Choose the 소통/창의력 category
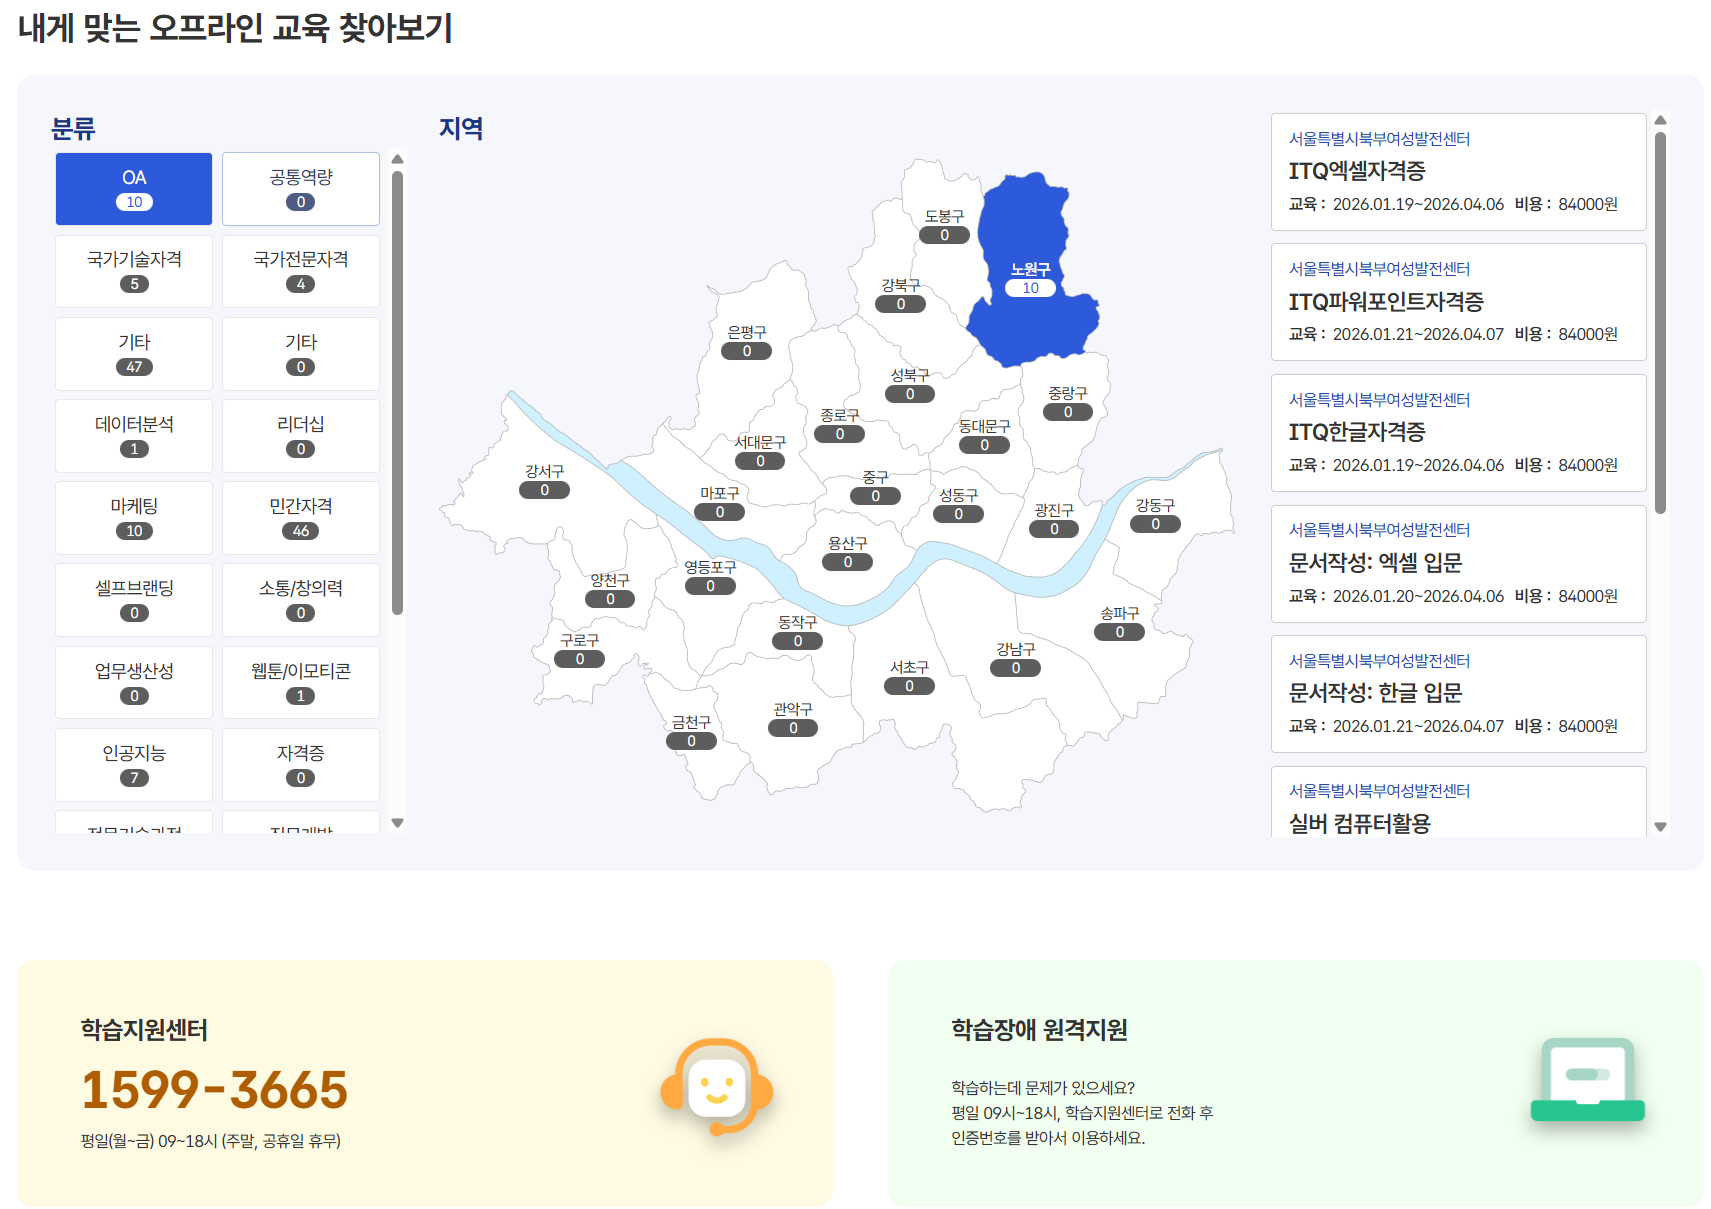The width and height of the screenshot is (1711, 1209). [301, 600]
